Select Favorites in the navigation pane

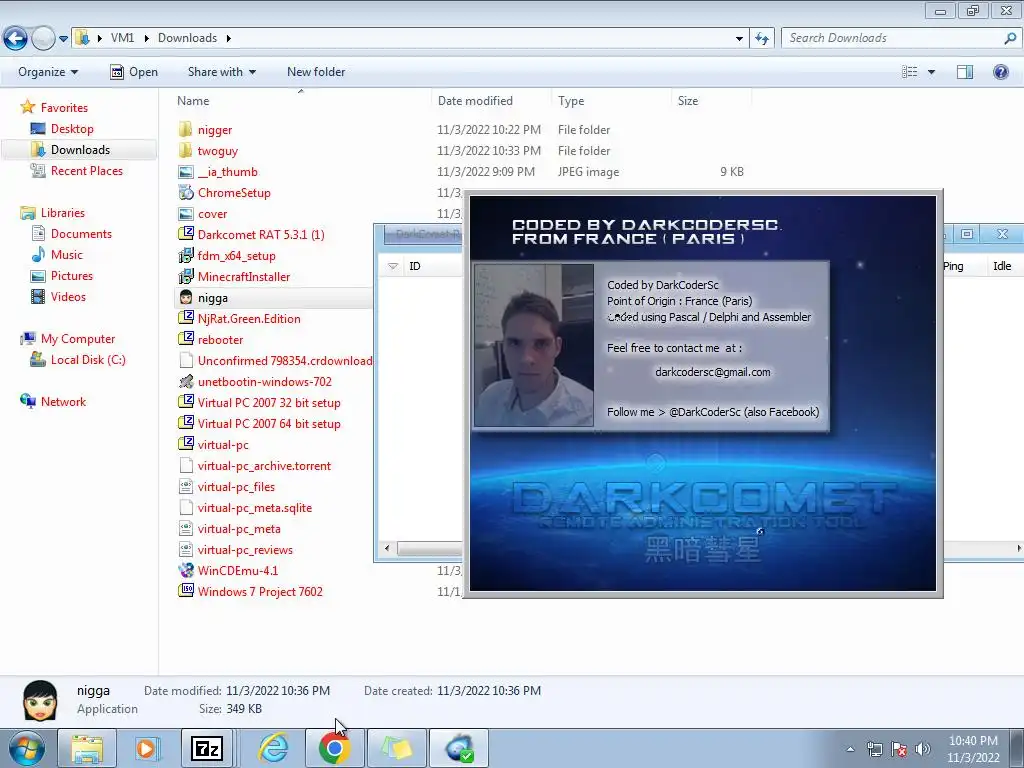pos(64,108)
